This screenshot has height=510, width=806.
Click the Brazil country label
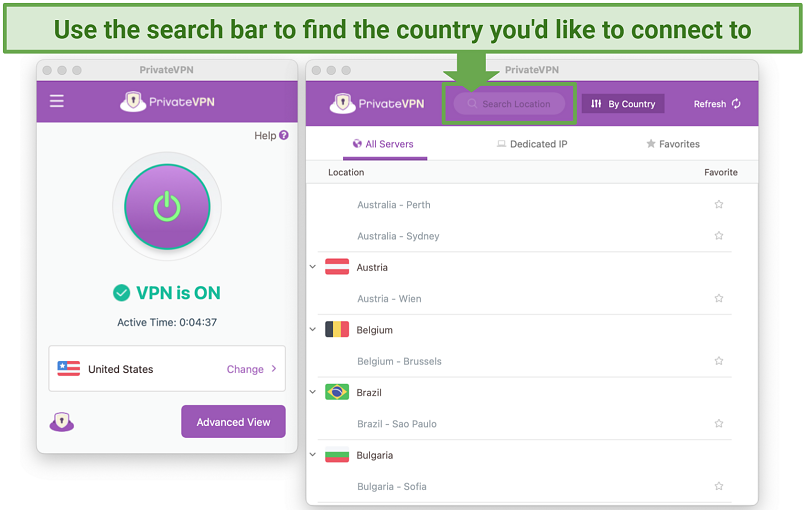click(x=369, y=393)
